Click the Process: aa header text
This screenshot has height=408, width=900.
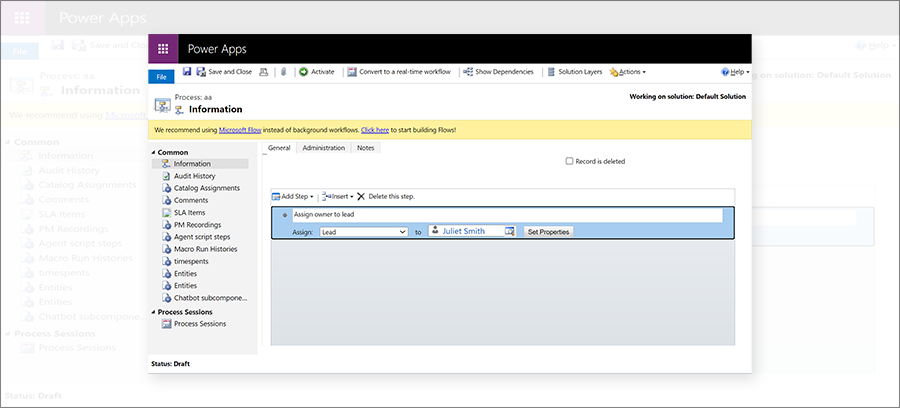(193, 97)
